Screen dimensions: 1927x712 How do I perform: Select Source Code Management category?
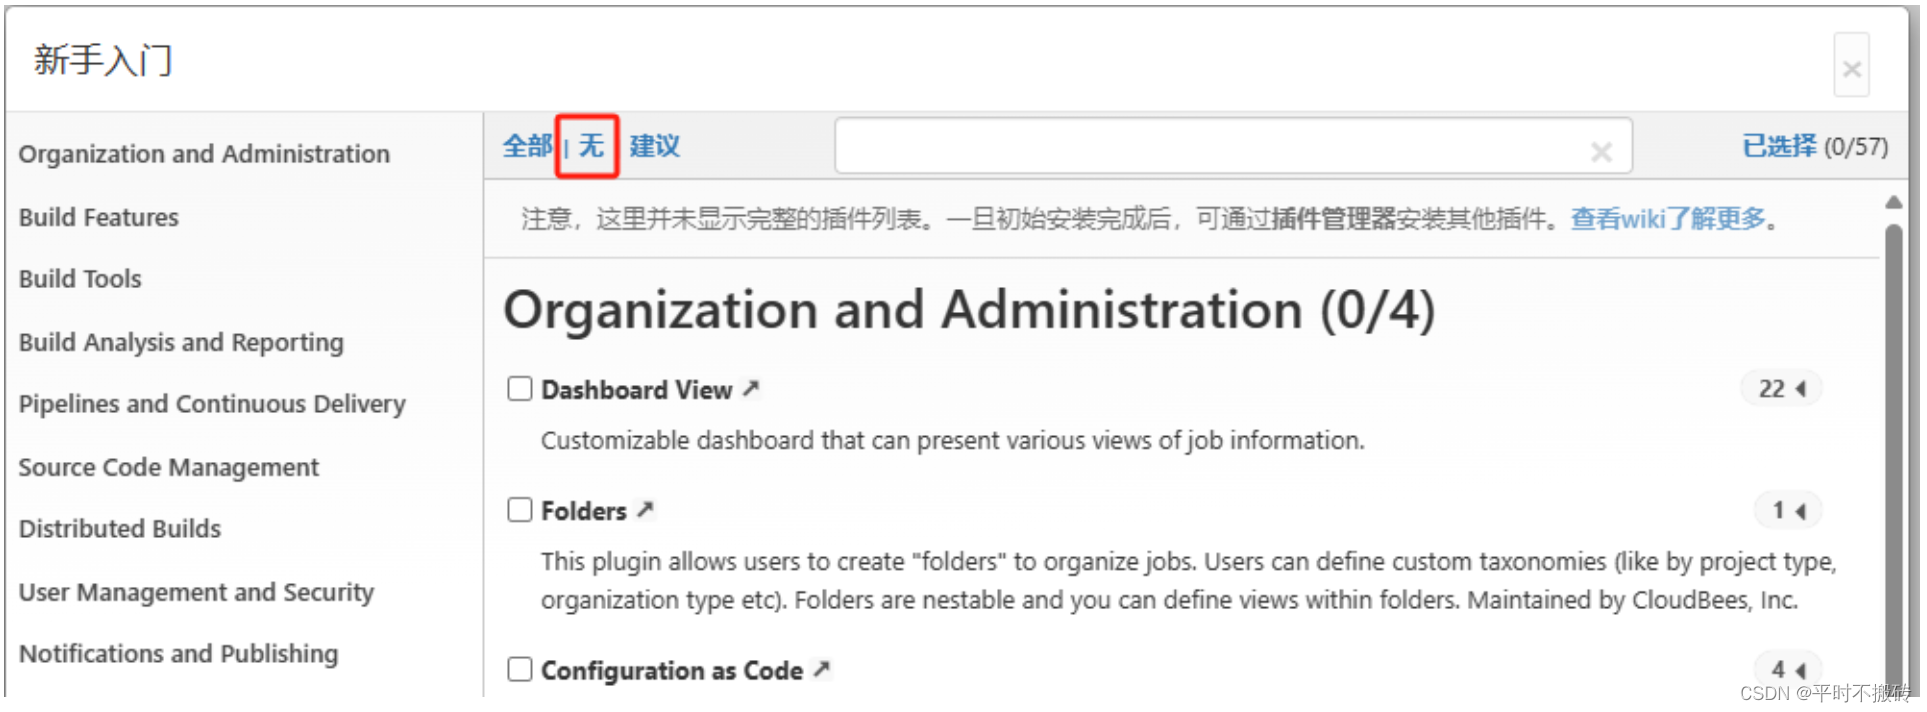pyautogui.click(x=168, y=467)
